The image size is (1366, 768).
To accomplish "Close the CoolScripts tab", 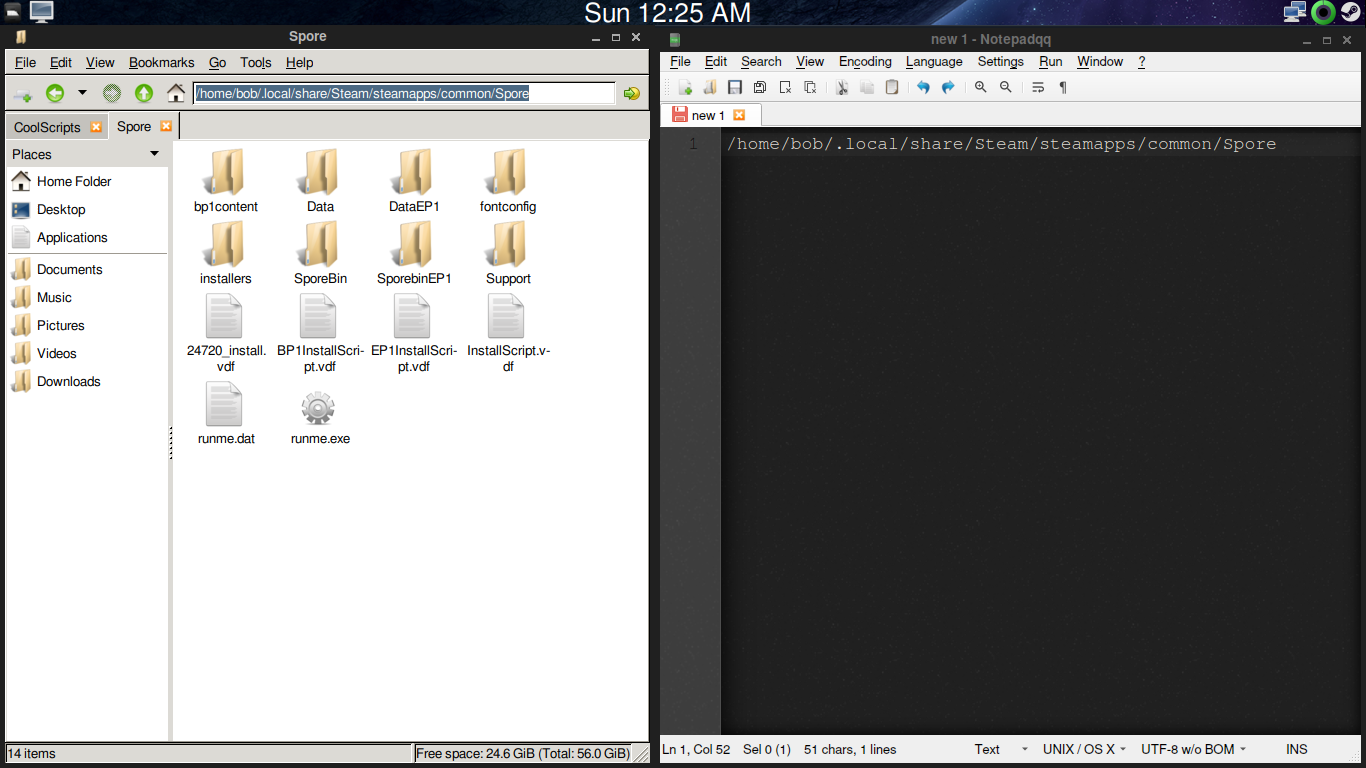I will click(96, 127).
